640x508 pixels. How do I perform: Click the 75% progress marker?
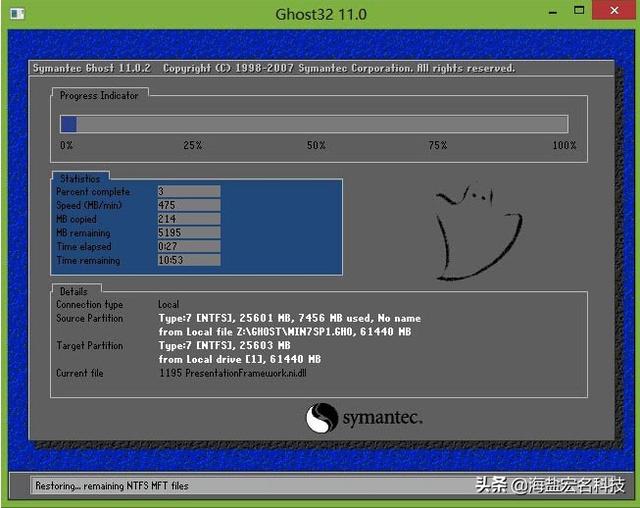coord(438,145)
